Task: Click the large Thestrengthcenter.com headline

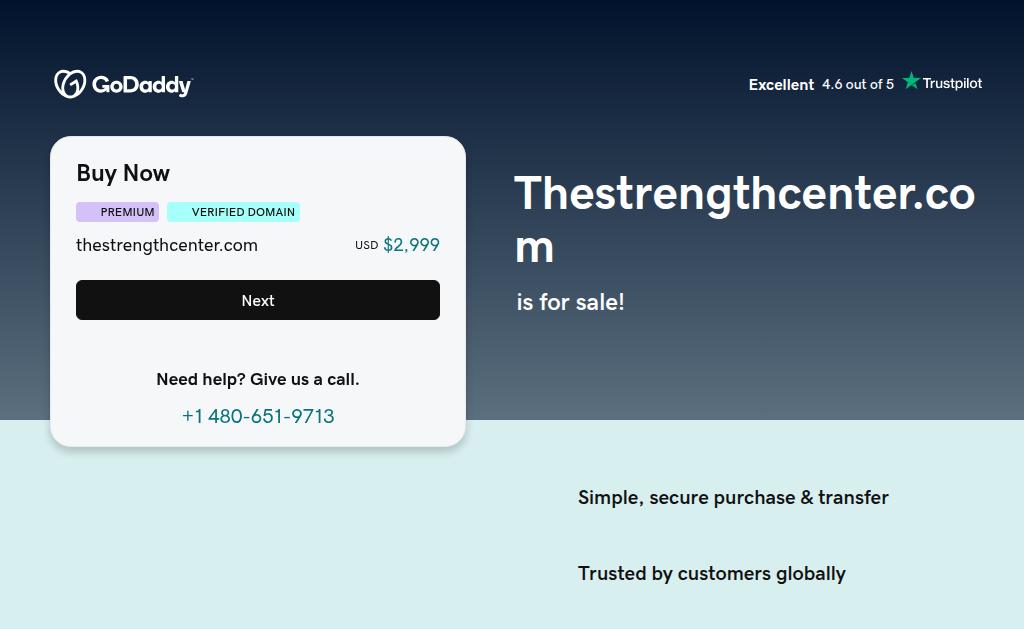Action: point(743,219)
